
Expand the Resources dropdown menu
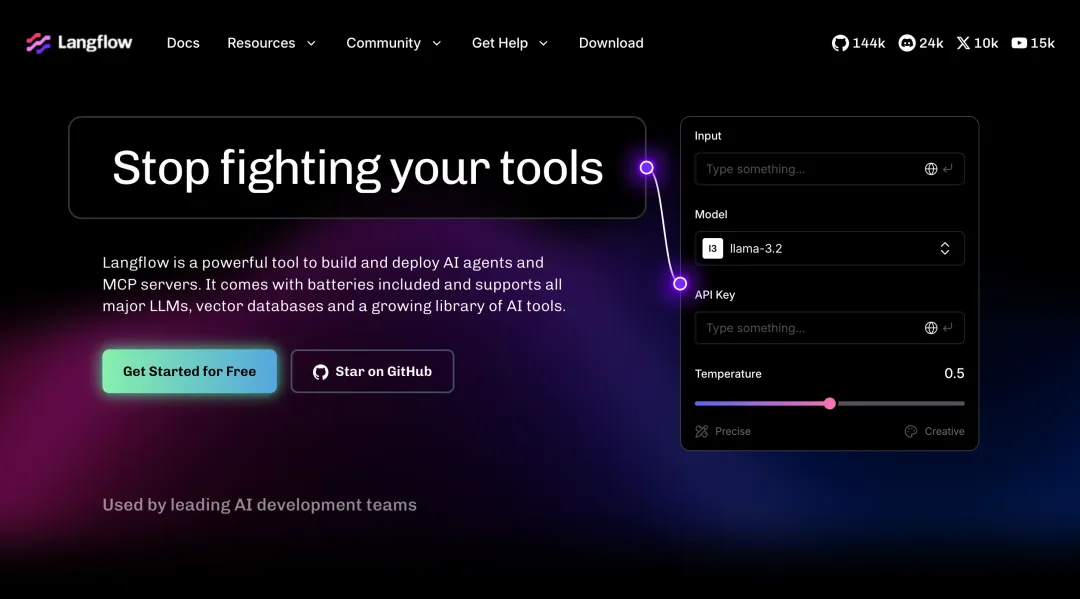271,43
